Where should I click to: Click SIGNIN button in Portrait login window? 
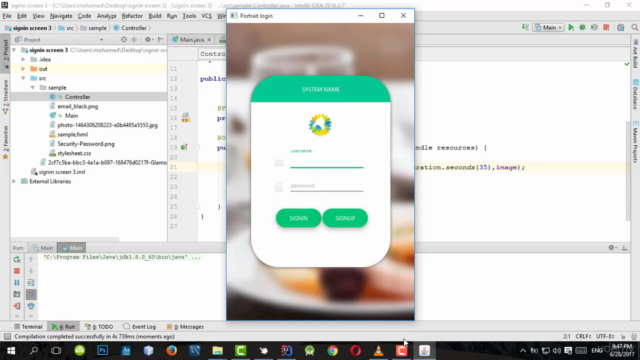tap(298, 218)
